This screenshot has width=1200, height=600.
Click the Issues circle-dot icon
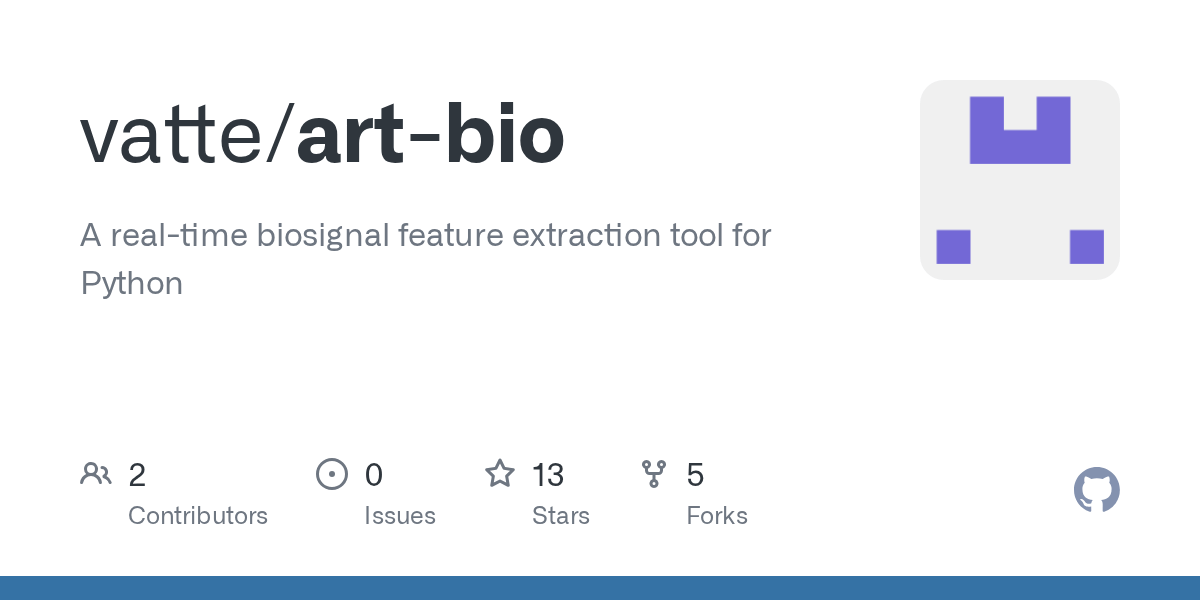pos(332,473)
